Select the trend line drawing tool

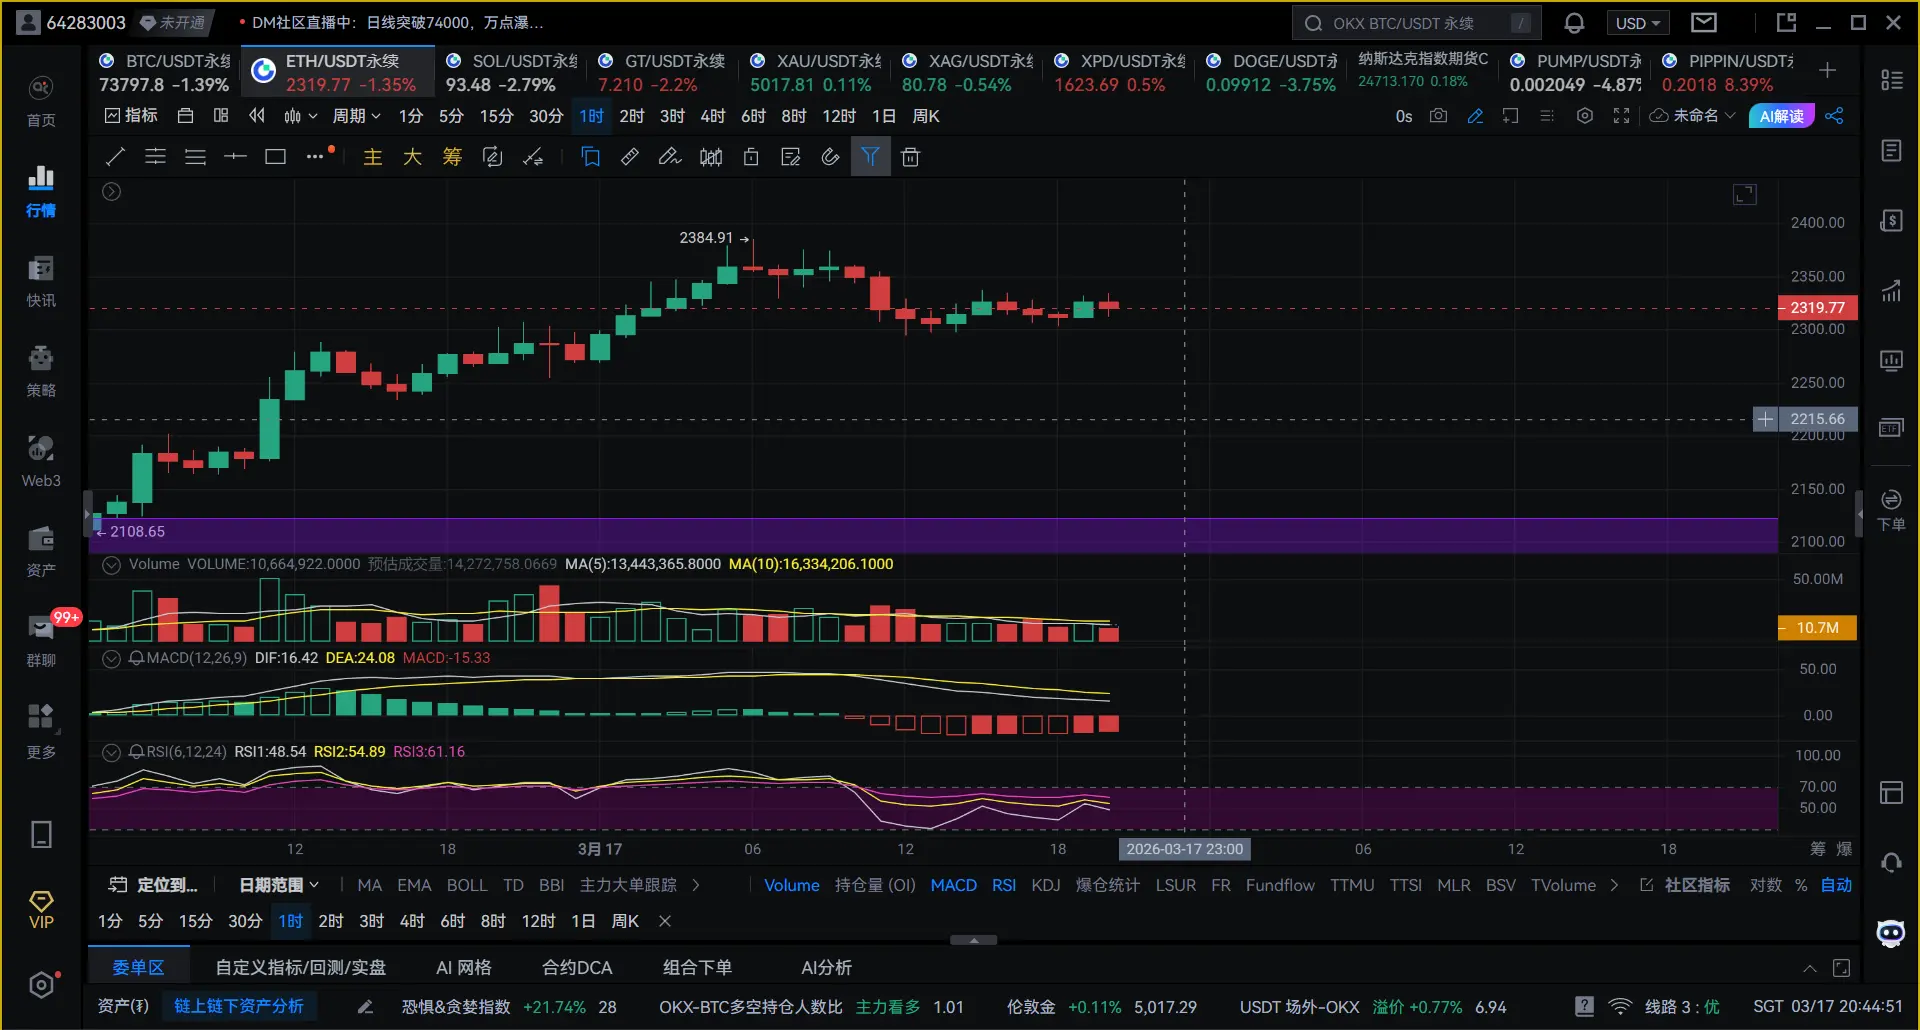(x=115, y=157)
